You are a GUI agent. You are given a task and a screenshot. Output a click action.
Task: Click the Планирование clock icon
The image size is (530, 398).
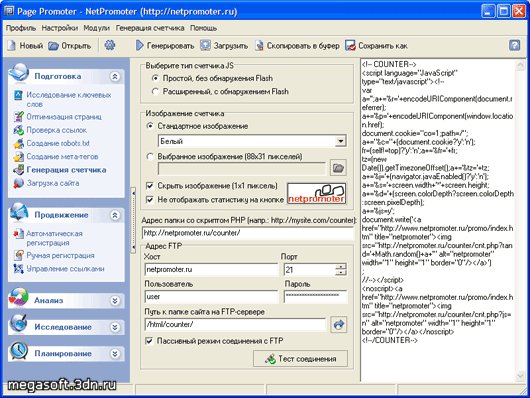click(19, 350)
